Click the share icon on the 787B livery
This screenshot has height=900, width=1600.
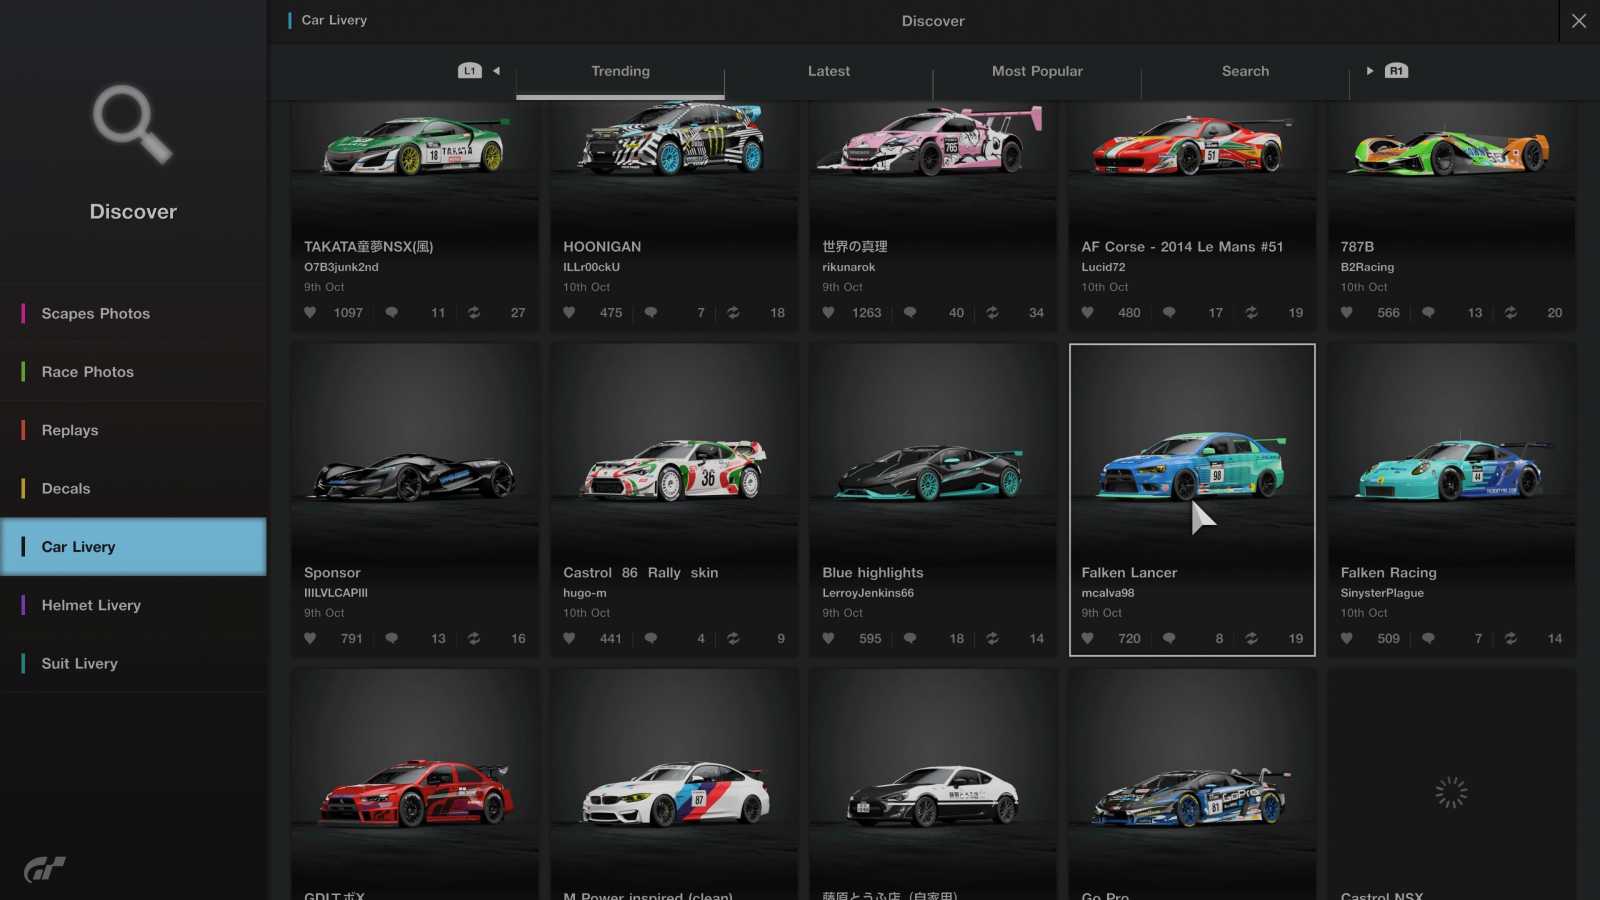click(x=1510, y=312)
